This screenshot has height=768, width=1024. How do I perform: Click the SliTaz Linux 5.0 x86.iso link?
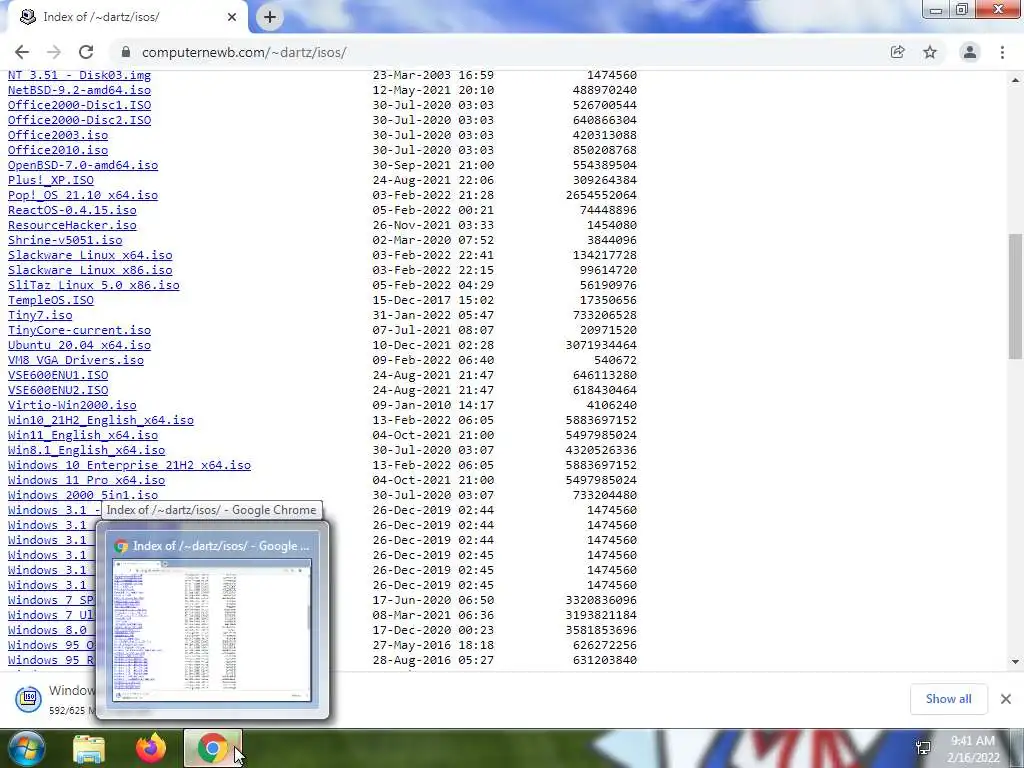click(x=93, y=285)
